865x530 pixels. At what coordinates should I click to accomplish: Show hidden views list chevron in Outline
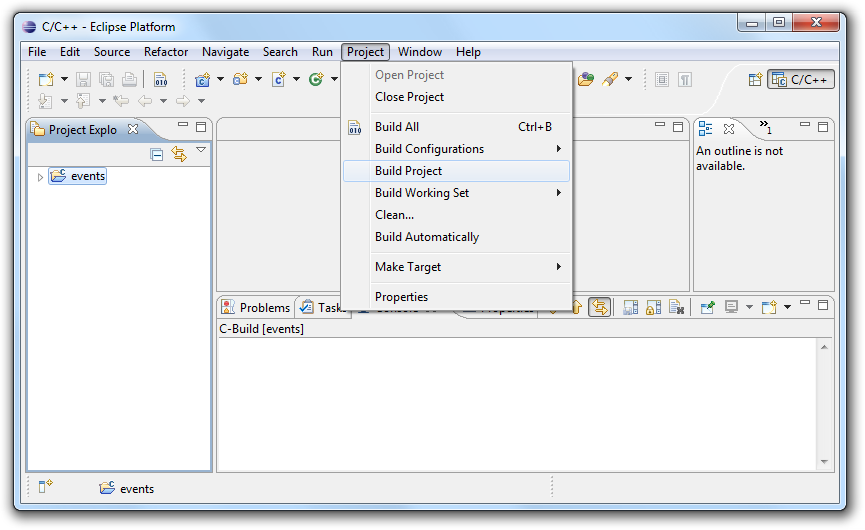(x=766, y=126)
